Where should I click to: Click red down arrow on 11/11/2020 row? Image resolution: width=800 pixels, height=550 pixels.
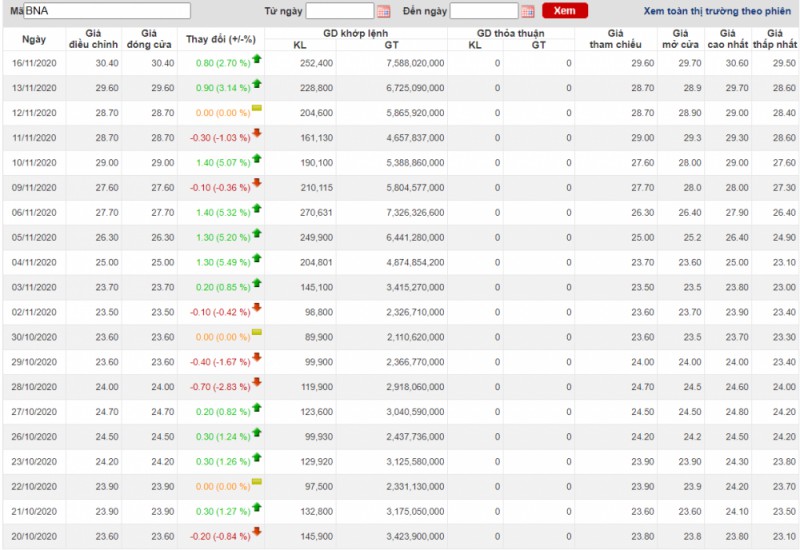tap(257, 133)
